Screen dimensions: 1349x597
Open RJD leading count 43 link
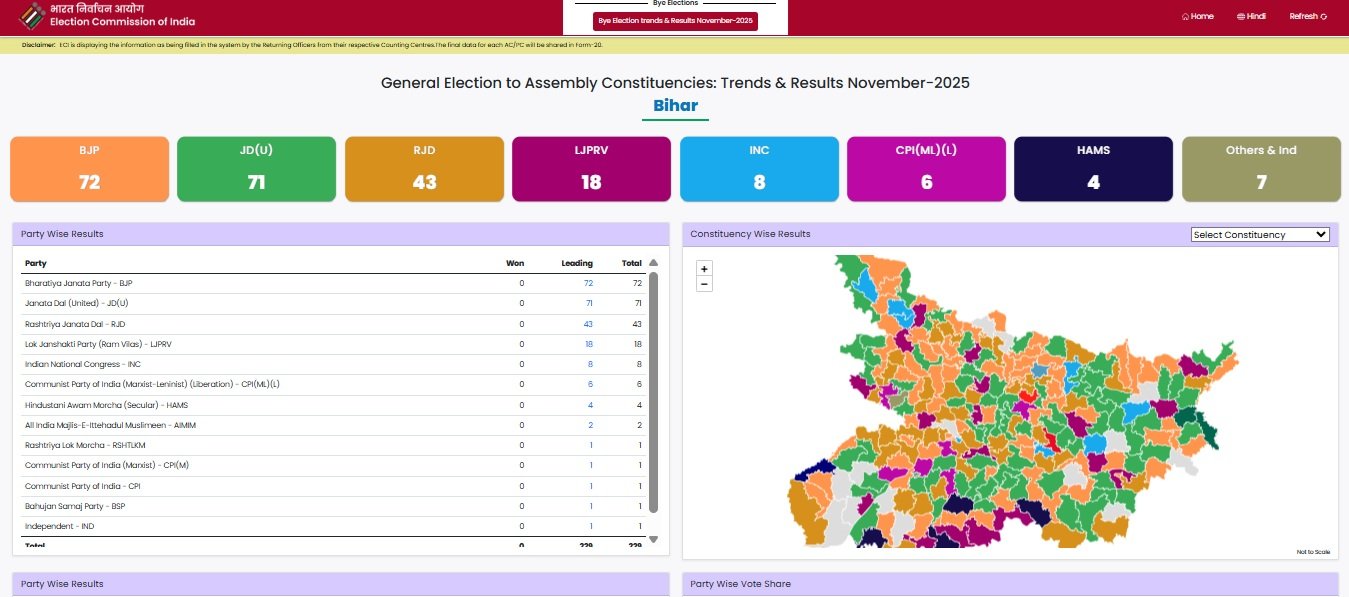tap(588, 324)
